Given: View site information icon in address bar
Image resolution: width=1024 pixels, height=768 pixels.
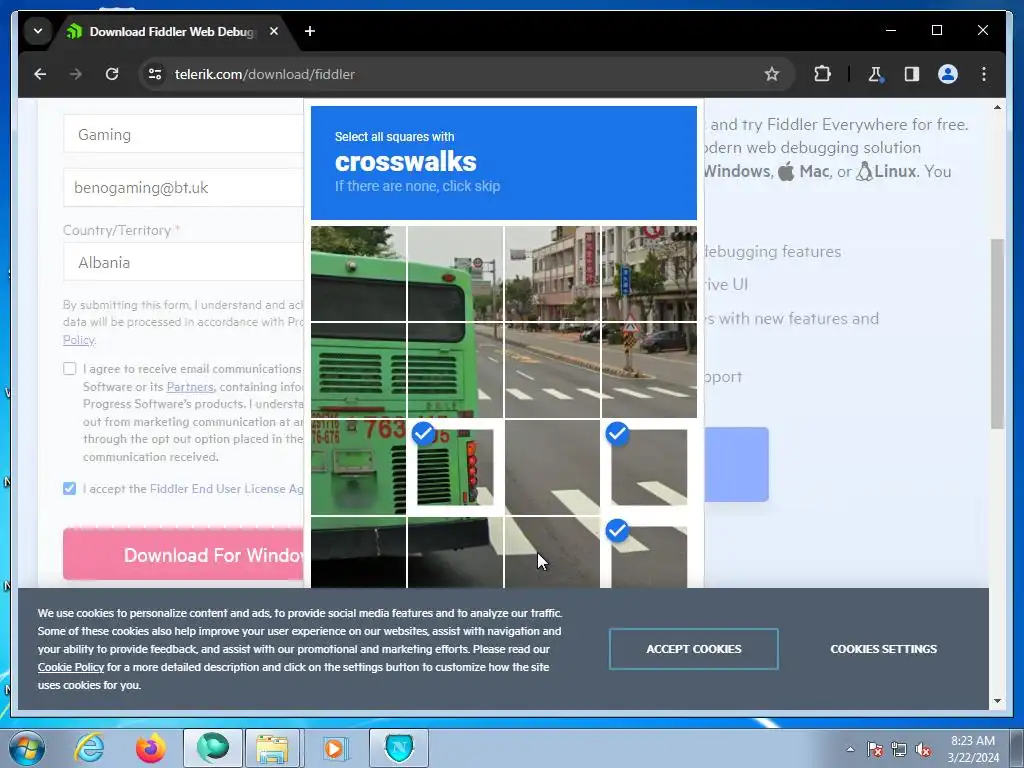Looking at the screenshot, I should click(155, 74).
